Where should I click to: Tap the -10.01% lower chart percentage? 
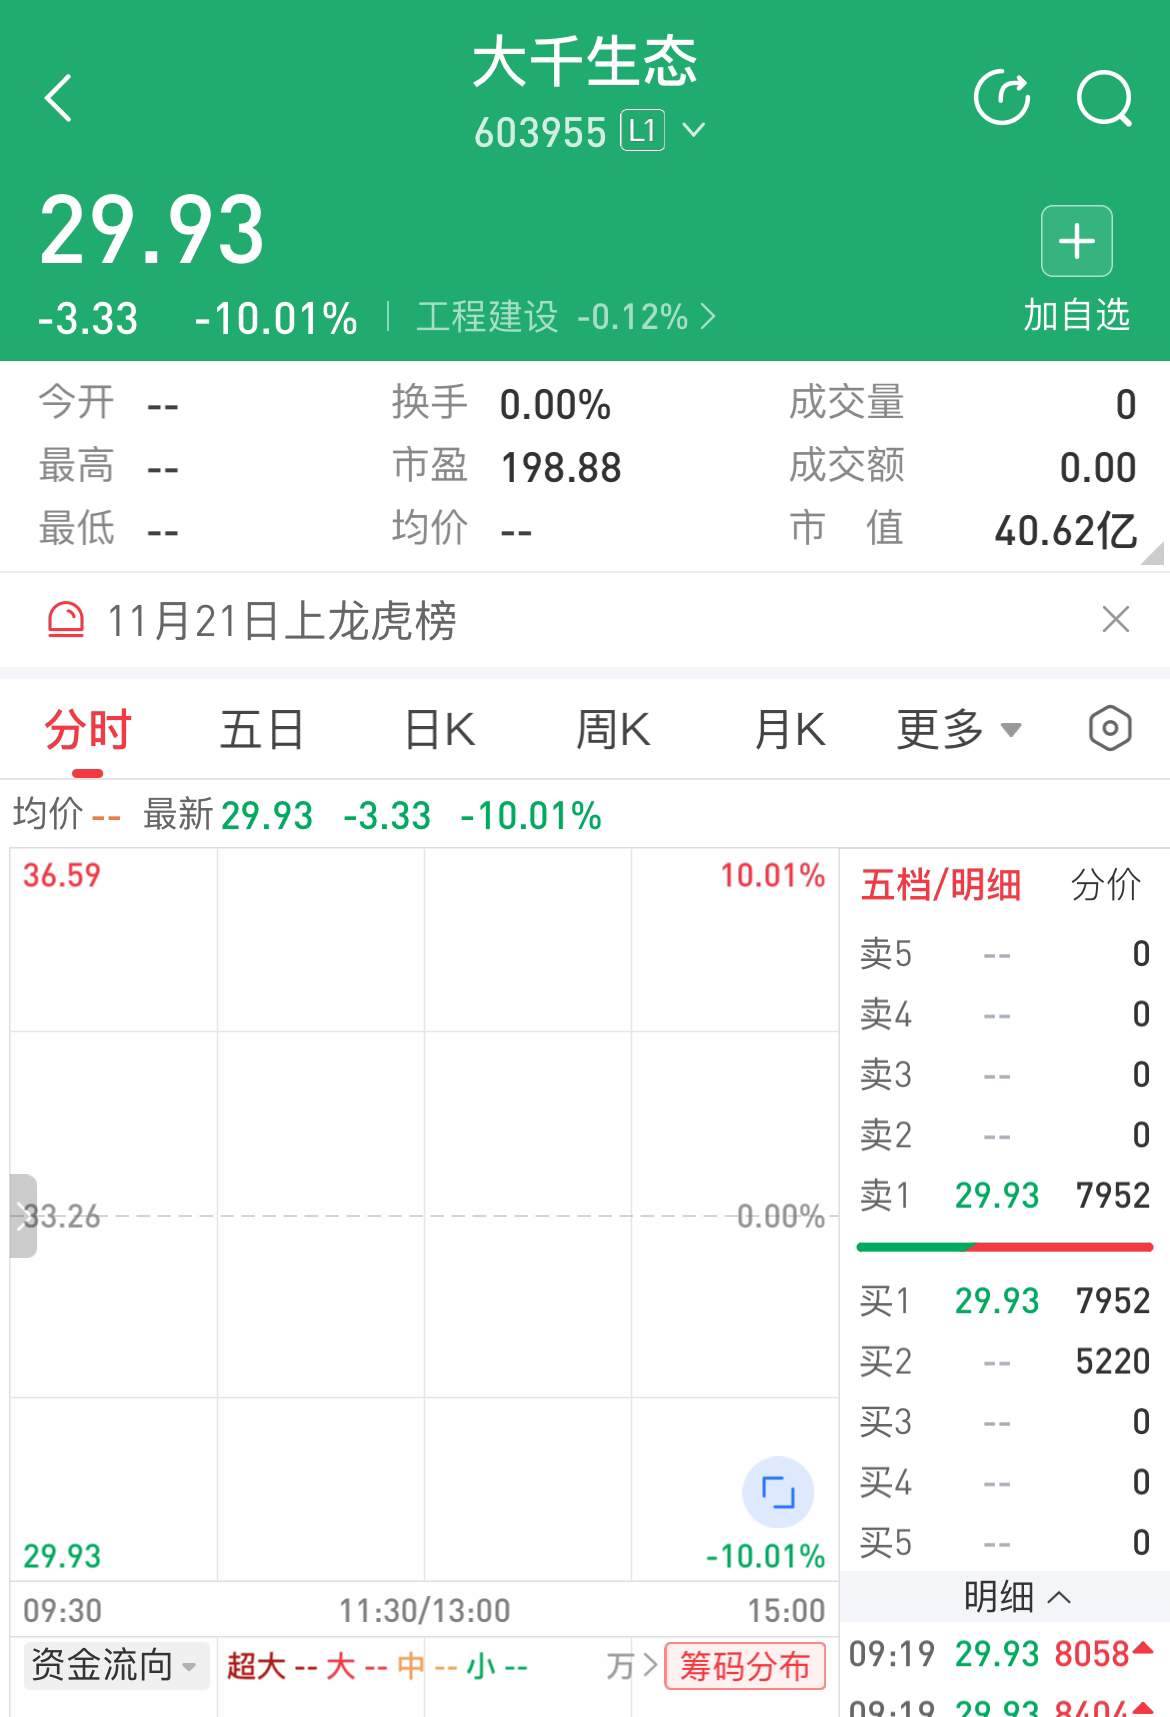click(765, 1556)
